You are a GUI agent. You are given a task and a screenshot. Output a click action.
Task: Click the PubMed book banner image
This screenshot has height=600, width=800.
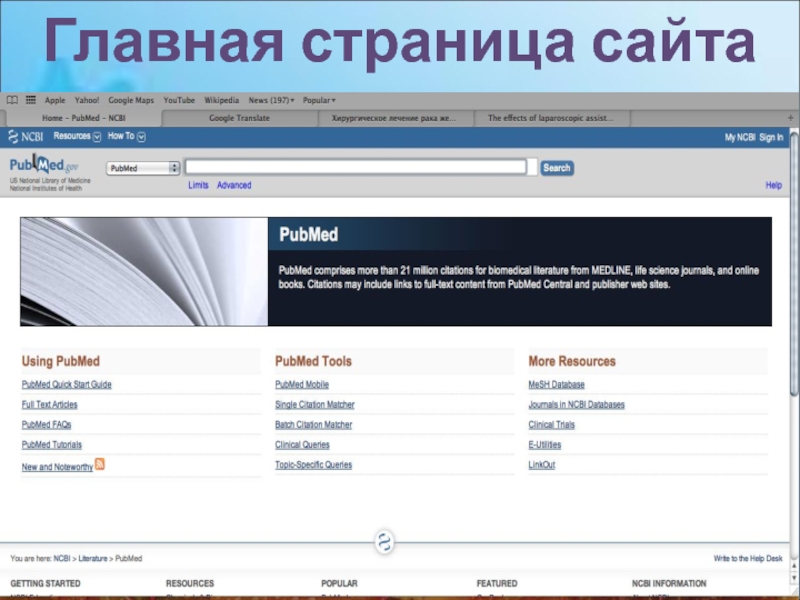point(144,271)
